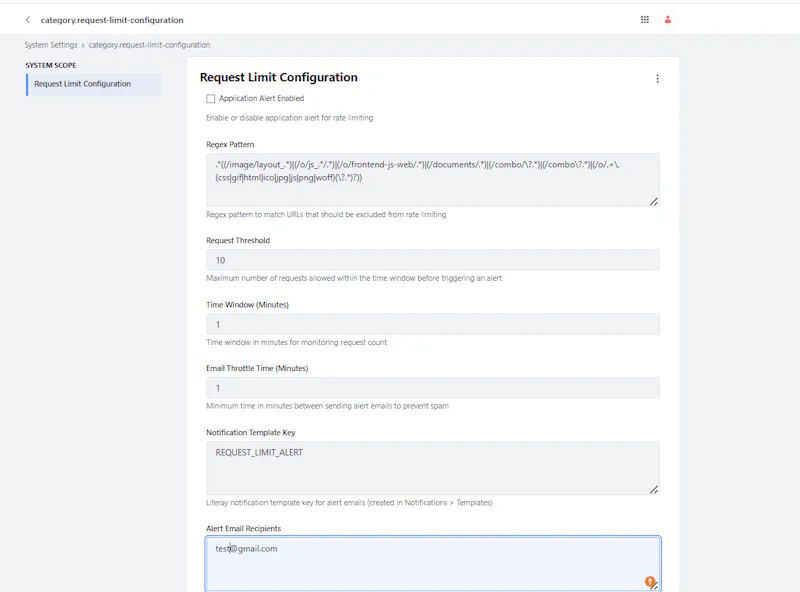Click the Alert Email Recipients text area
Screen dimensions: 800x592
coord(433,563)
